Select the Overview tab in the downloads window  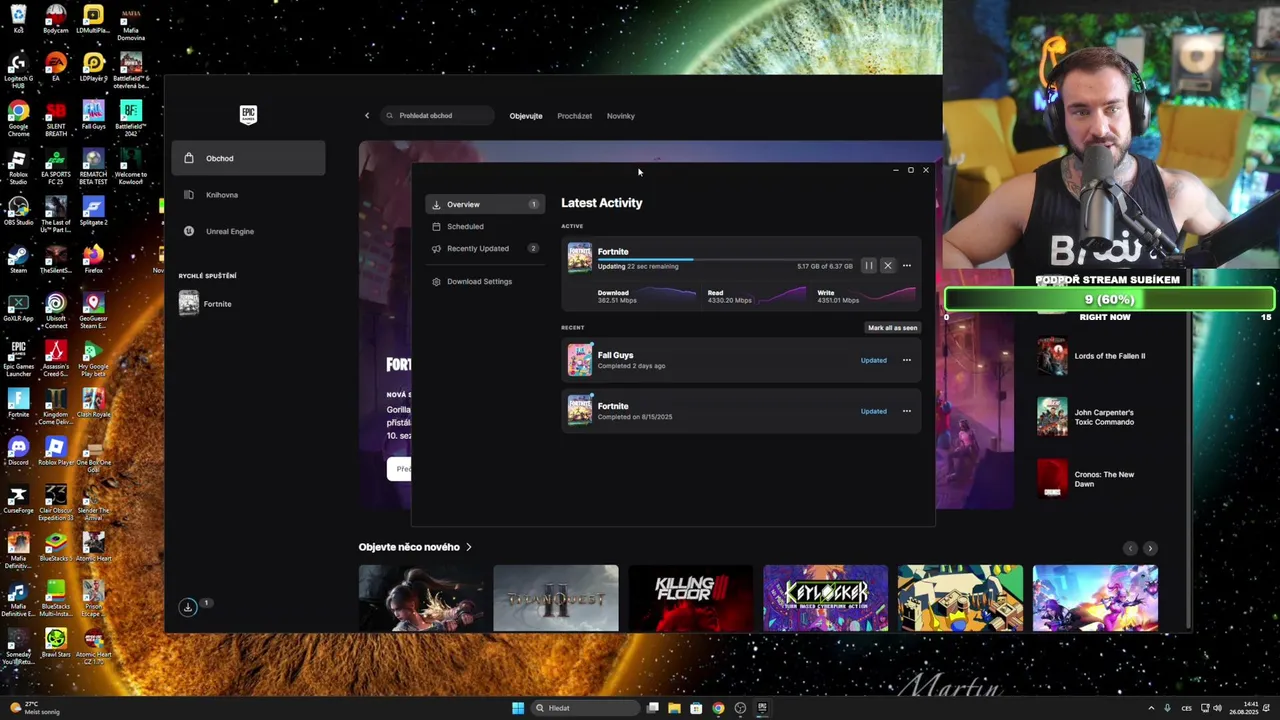click(x=485, y=204)
